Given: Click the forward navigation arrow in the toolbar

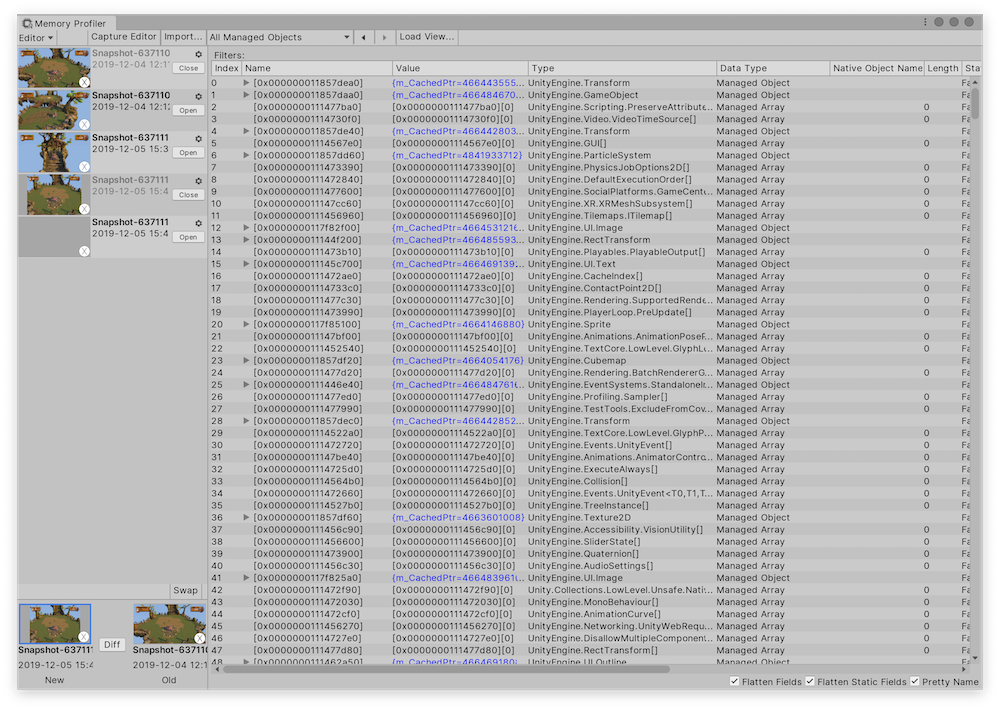Looking at the screenshot, I should [384, 35].
